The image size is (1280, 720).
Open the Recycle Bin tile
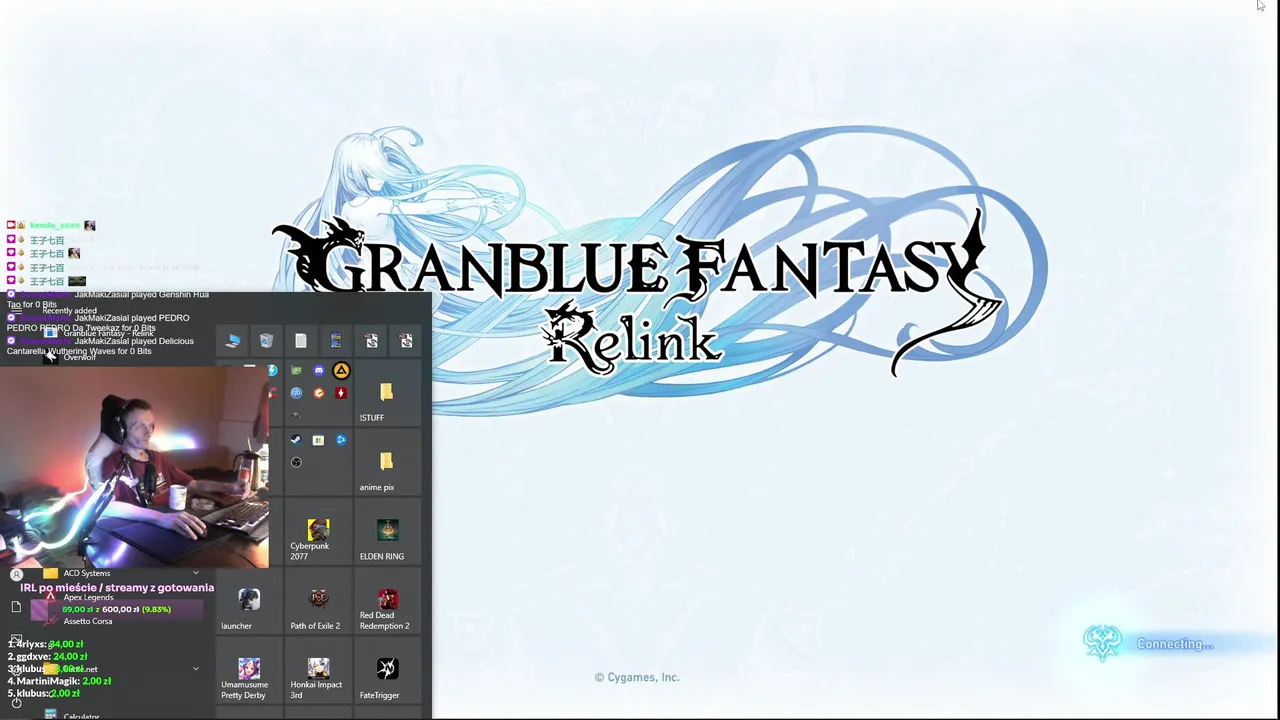[266, 341]
